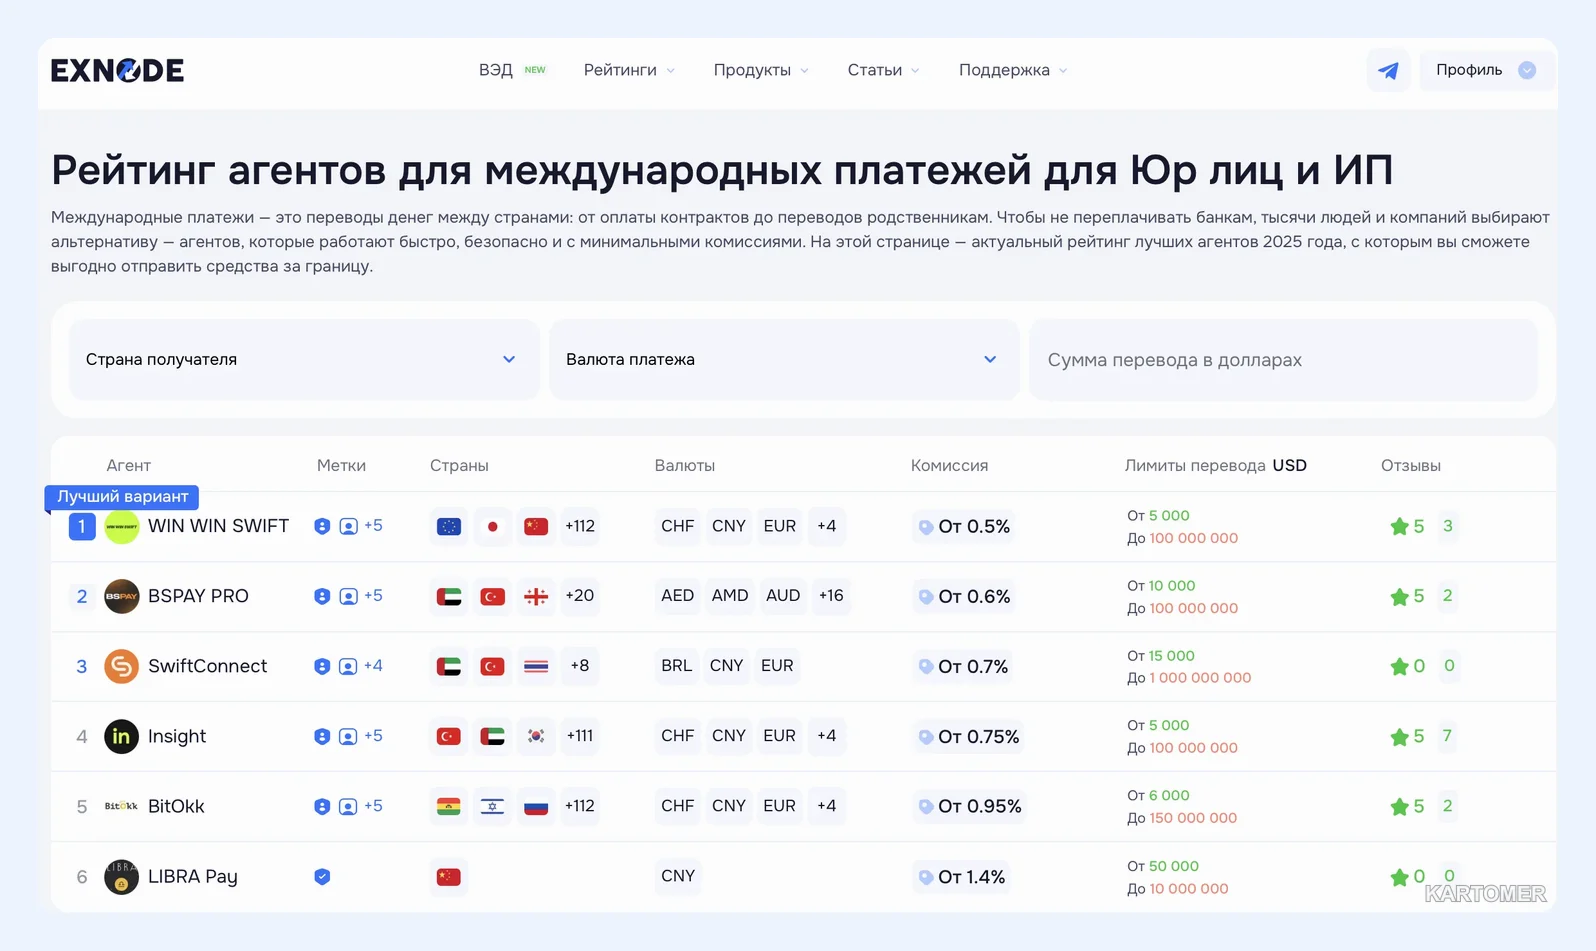
Task: Open the Insight agent page
Action: tap(177, 736)
